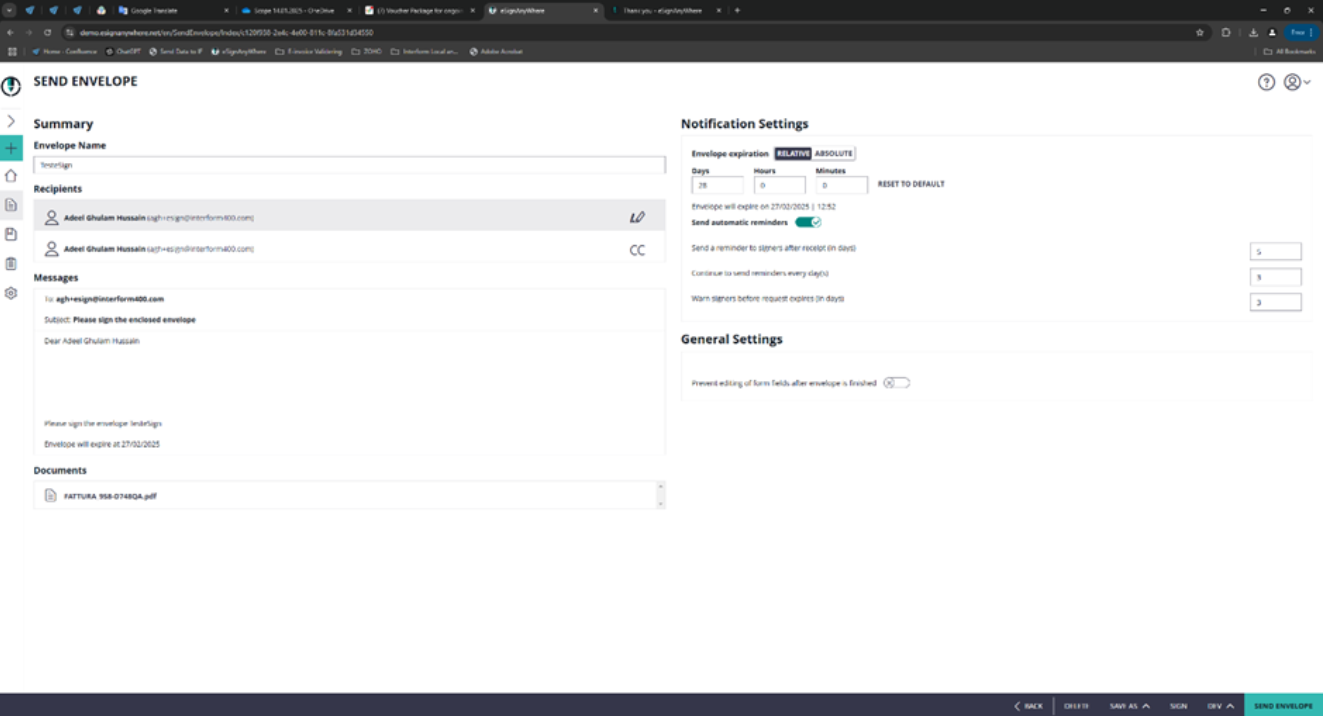Click the SEND ENVELOPE button

click(x=1283, y=706)
